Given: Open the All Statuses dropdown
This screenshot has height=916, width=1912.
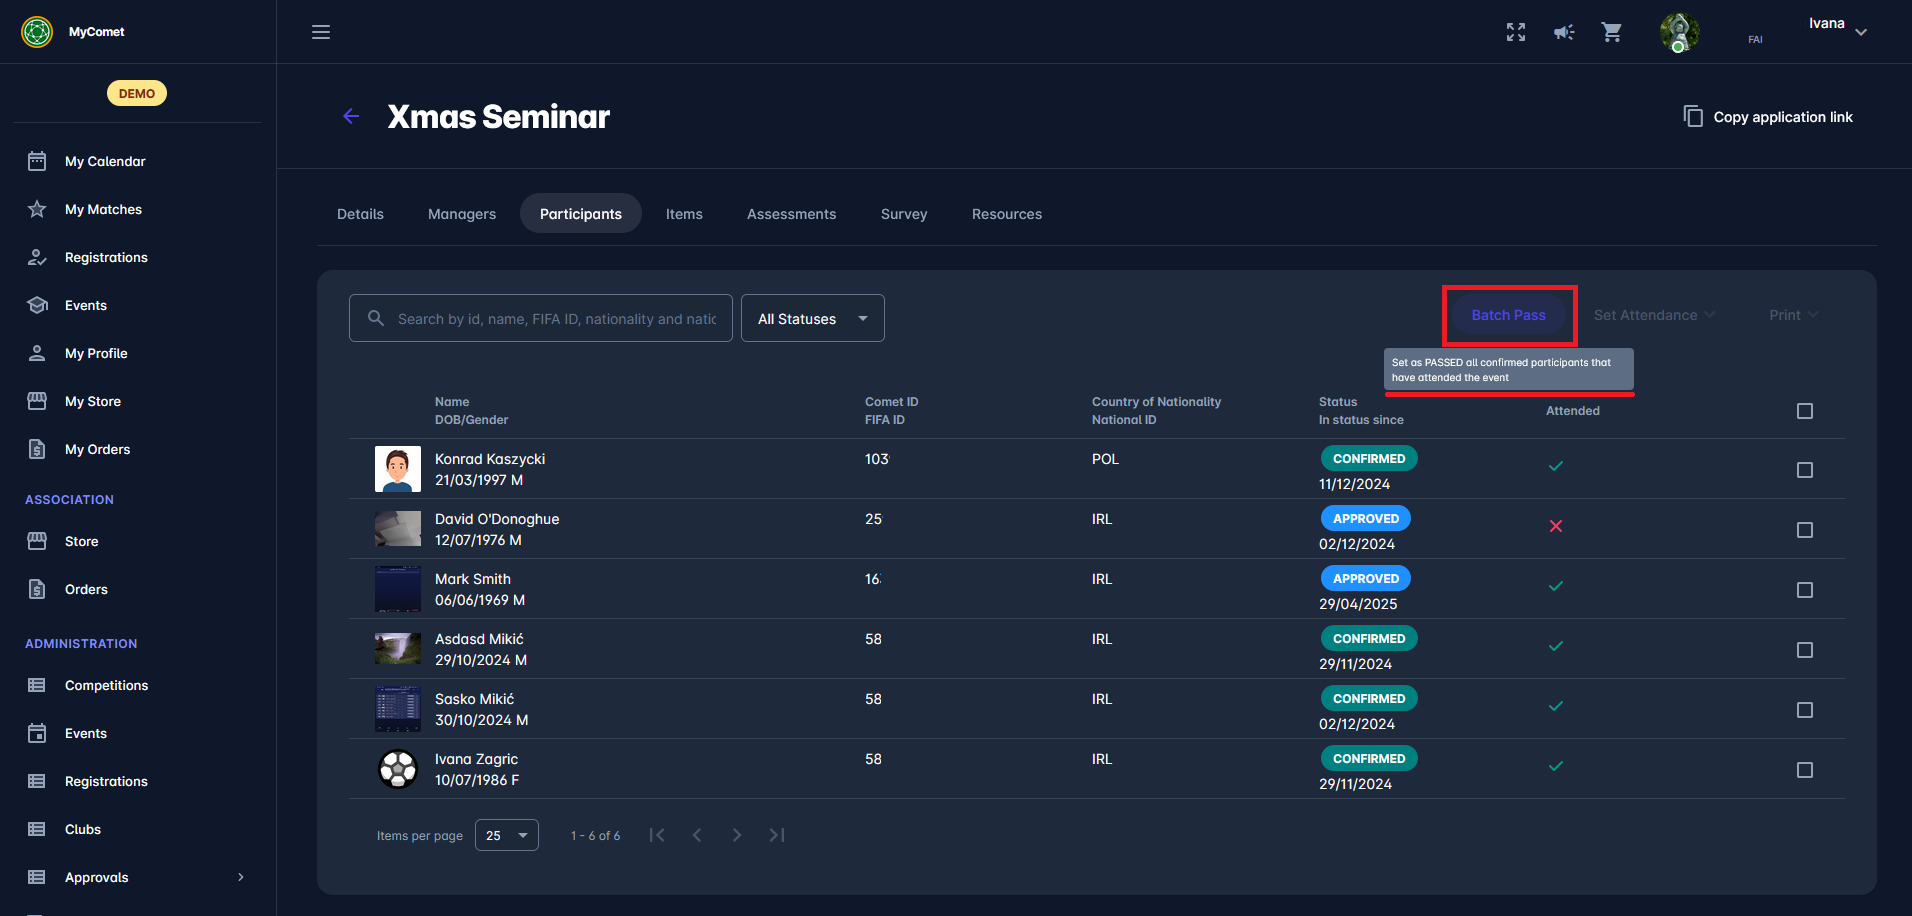Looking at the screenshot, I should pyautogui.click(x=812, y=318).
